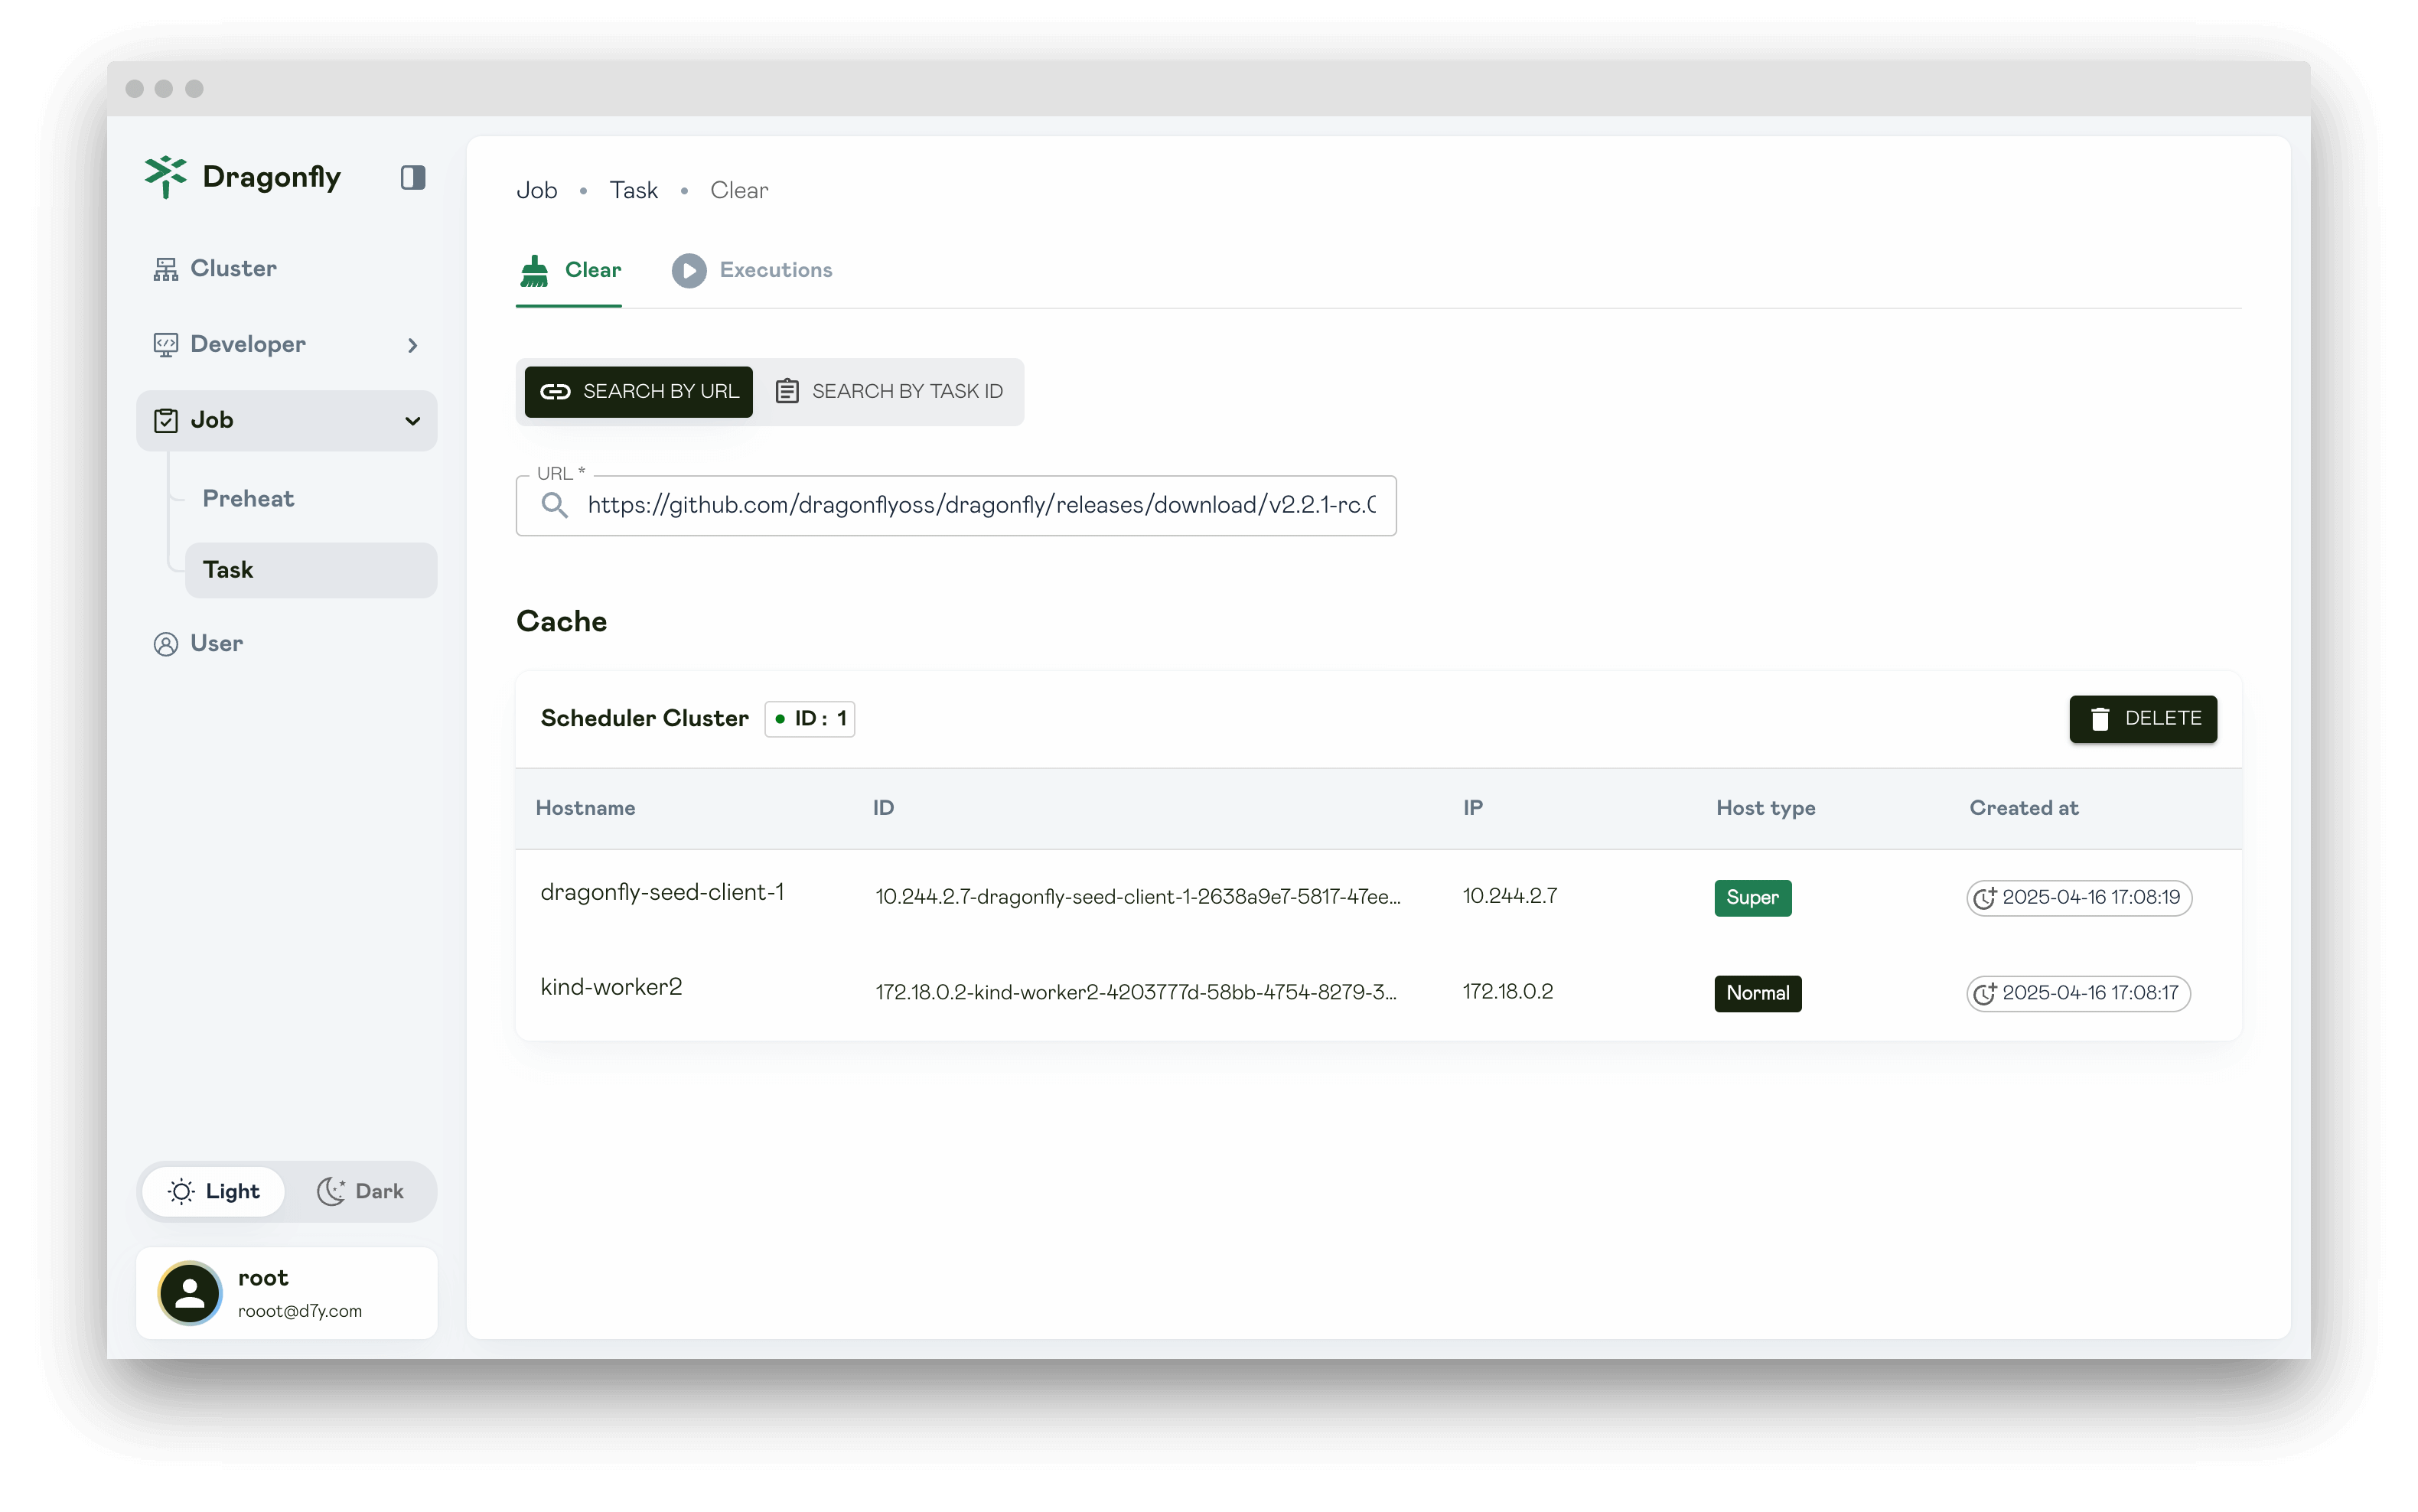Click the clock icon beside 2025-04-16 17:08:17
This screenshot has height=1512, width=2418.
click(x=1985, y=994)
